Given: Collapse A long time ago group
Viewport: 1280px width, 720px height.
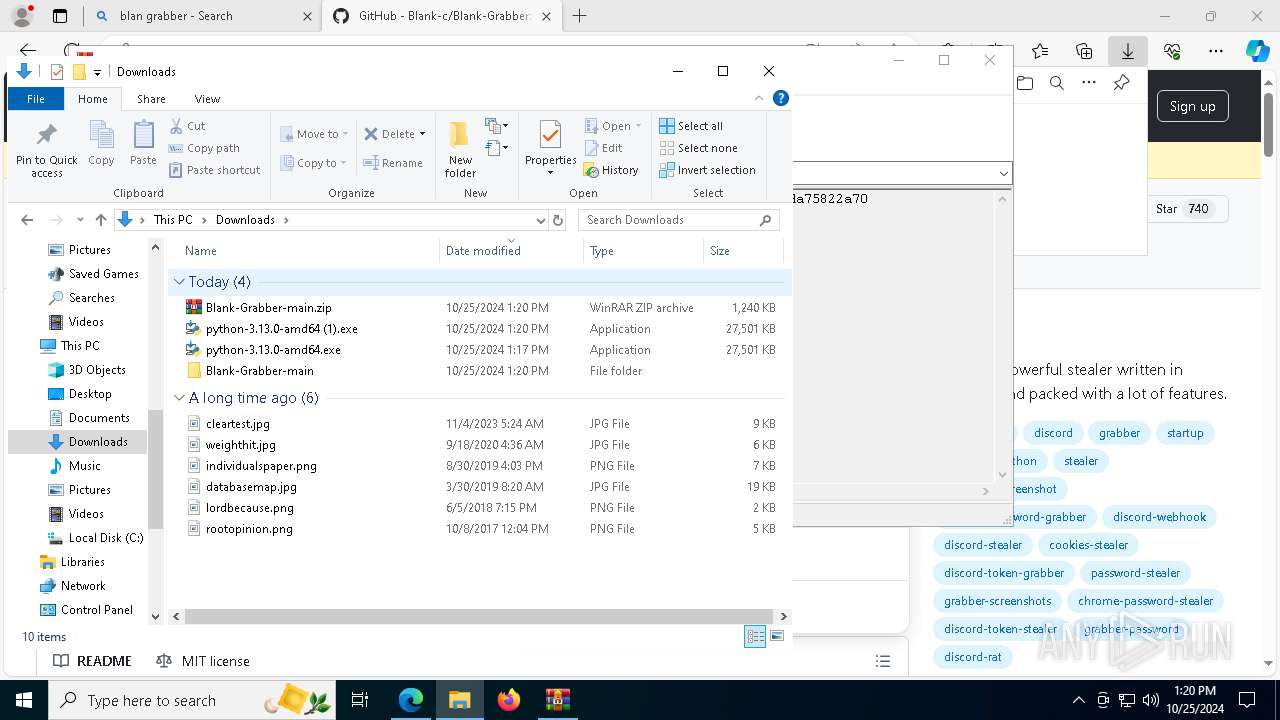Looking at the screenshot, I should coord(179,398).
